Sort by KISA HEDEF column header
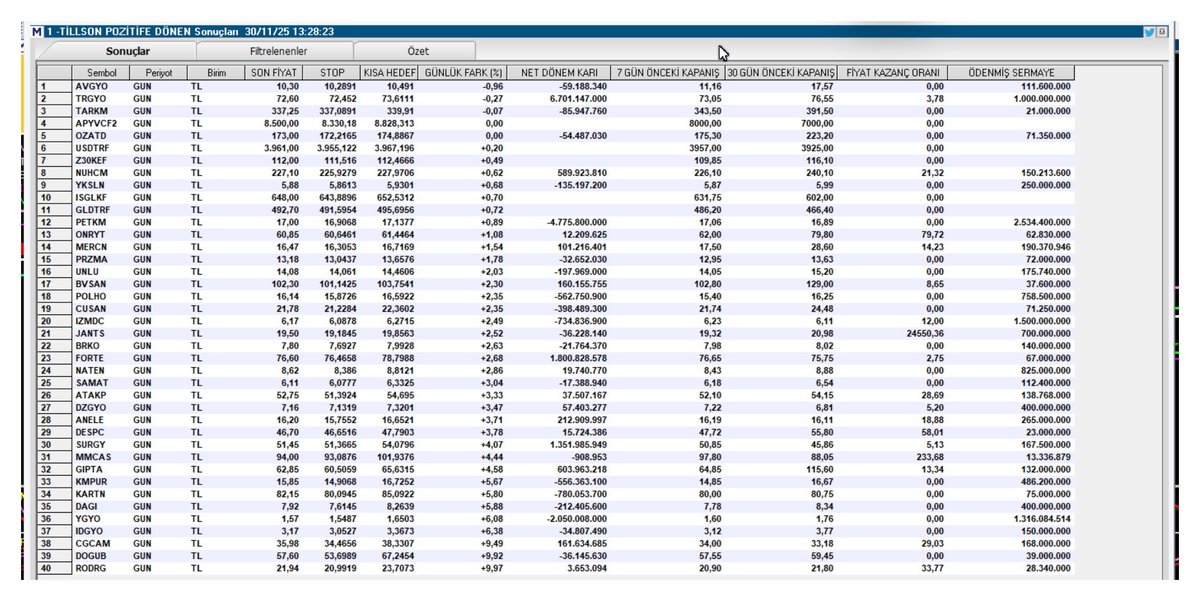The image size is (1200, 601). point(390,73)
